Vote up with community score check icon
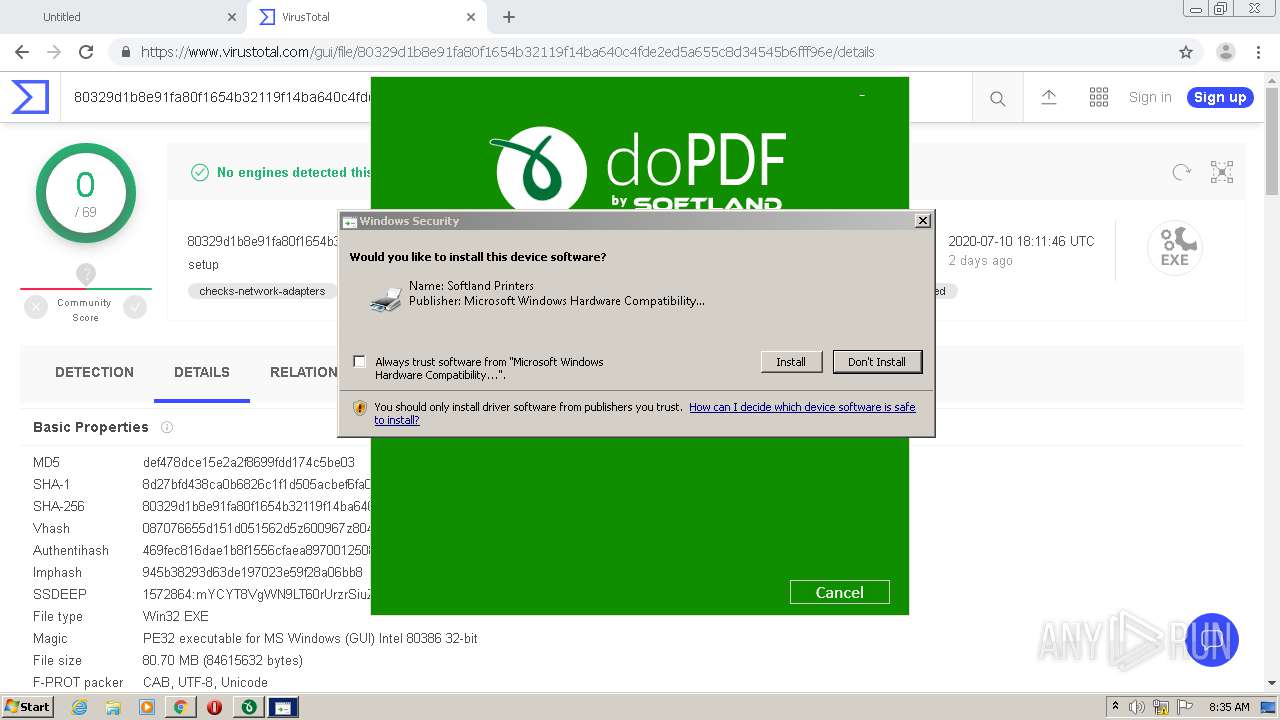The width and height of the screenshot is (1280, 720). tap(135, 308)
